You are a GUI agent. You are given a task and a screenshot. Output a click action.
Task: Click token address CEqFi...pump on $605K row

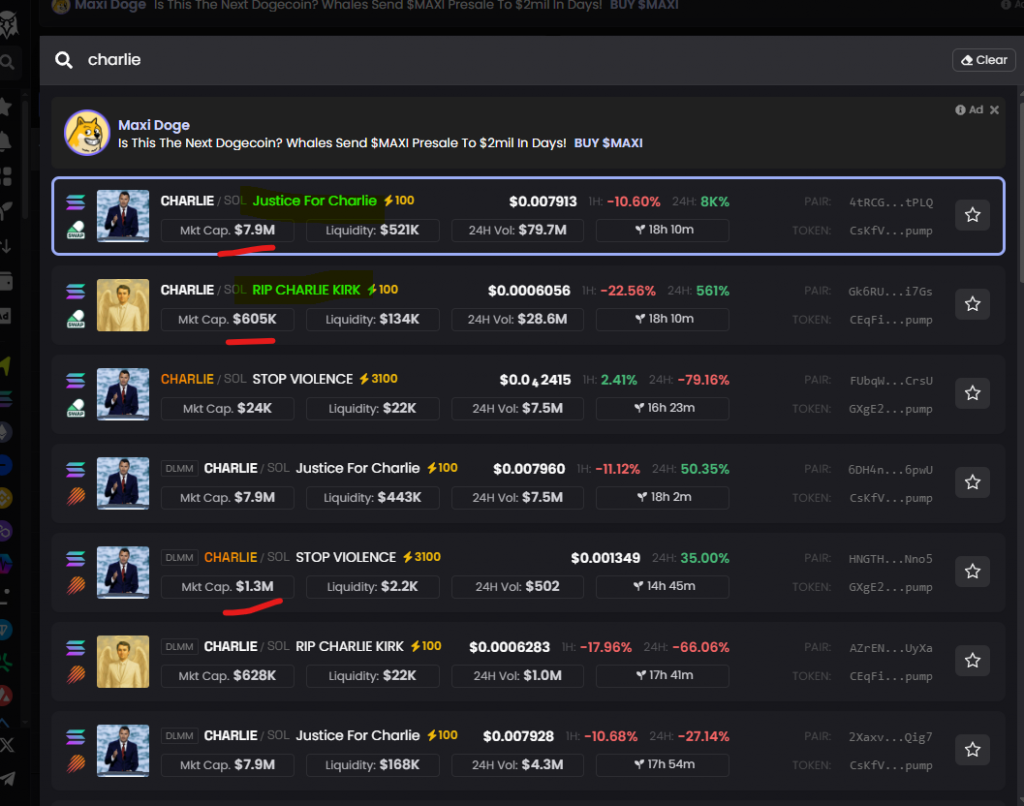(x=890, y=320)
